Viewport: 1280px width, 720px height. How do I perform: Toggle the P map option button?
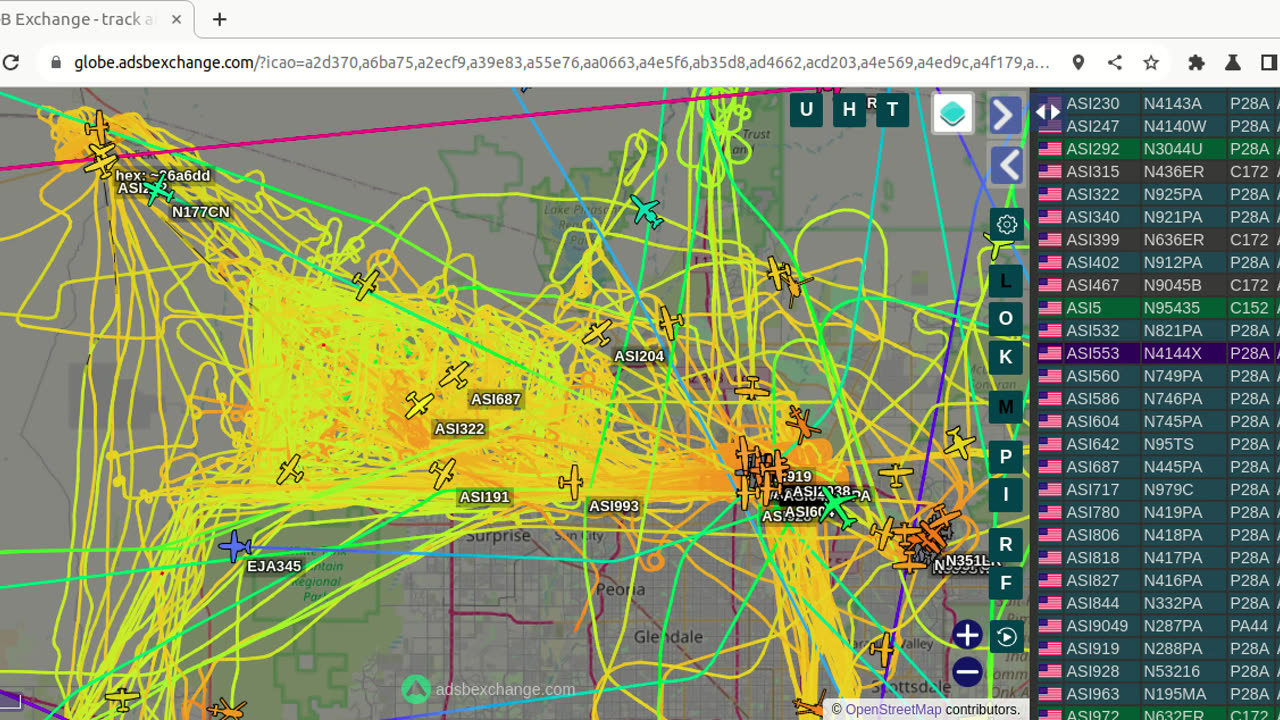(1006, 457)
